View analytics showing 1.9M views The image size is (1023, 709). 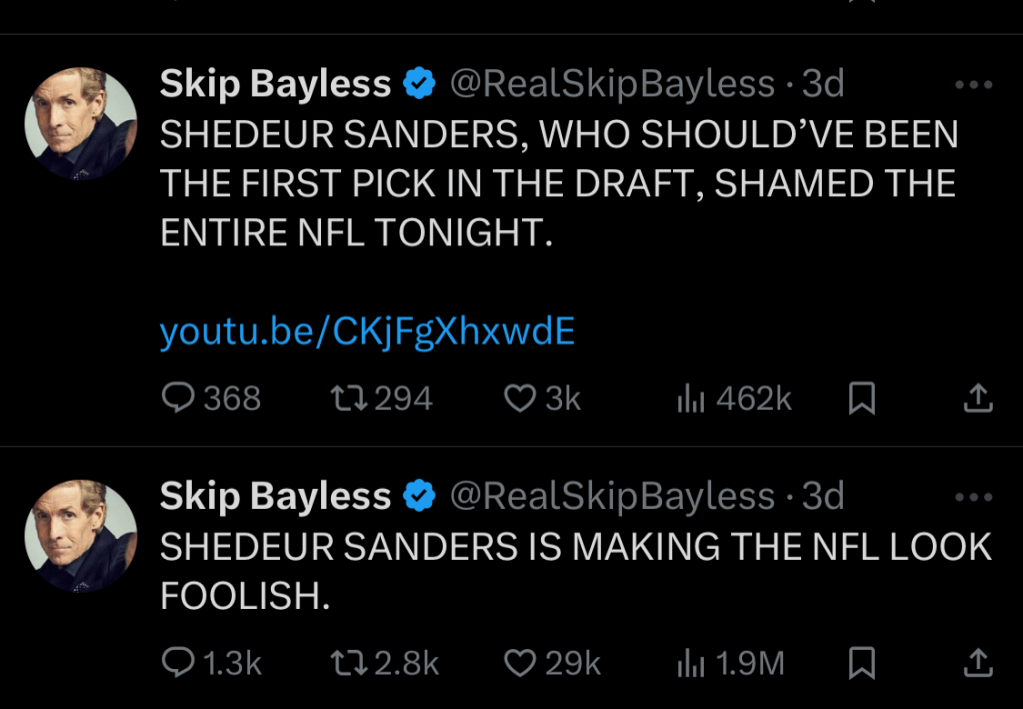click(x=692, y=662)
